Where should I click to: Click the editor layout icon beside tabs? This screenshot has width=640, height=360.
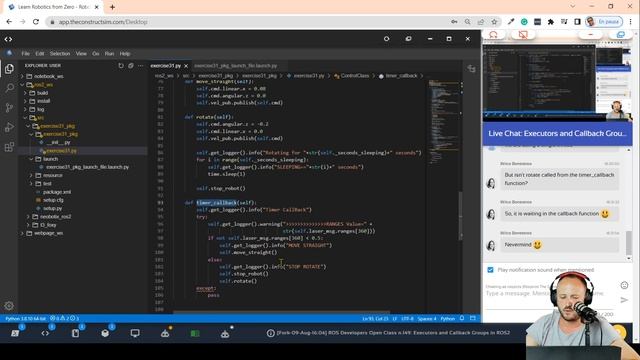(471, 69)
